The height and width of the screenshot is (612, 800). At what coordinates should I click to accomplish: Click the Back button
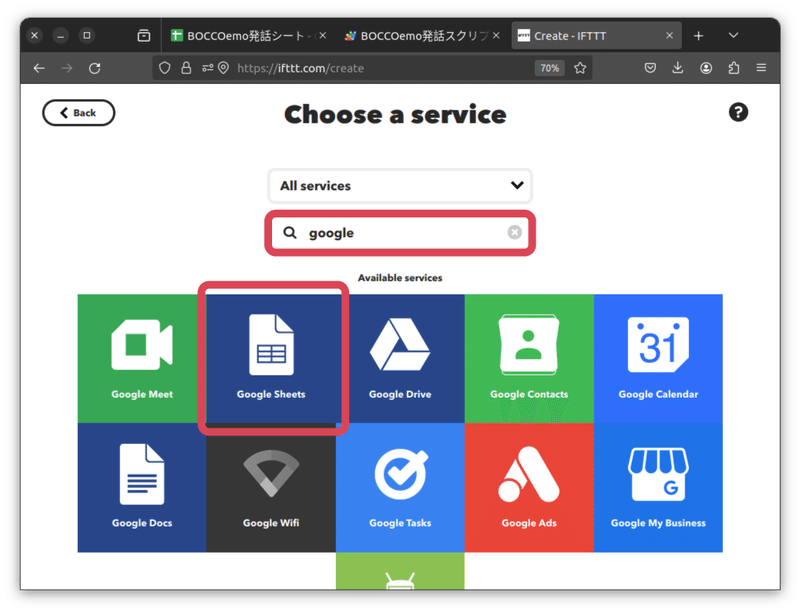tap(79, 113)
